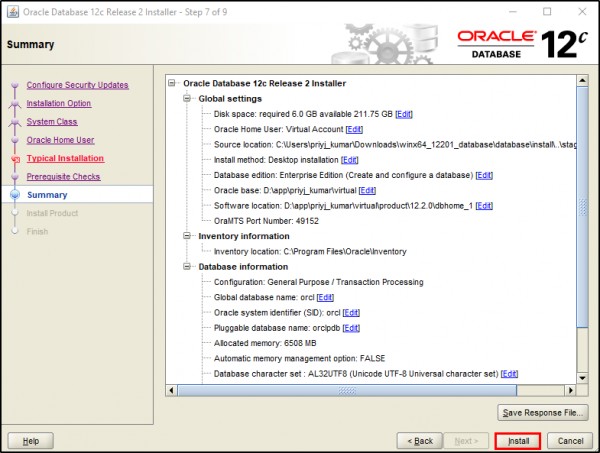Edit the Oracle system identifier SID
600x453 pixels.
351,313
